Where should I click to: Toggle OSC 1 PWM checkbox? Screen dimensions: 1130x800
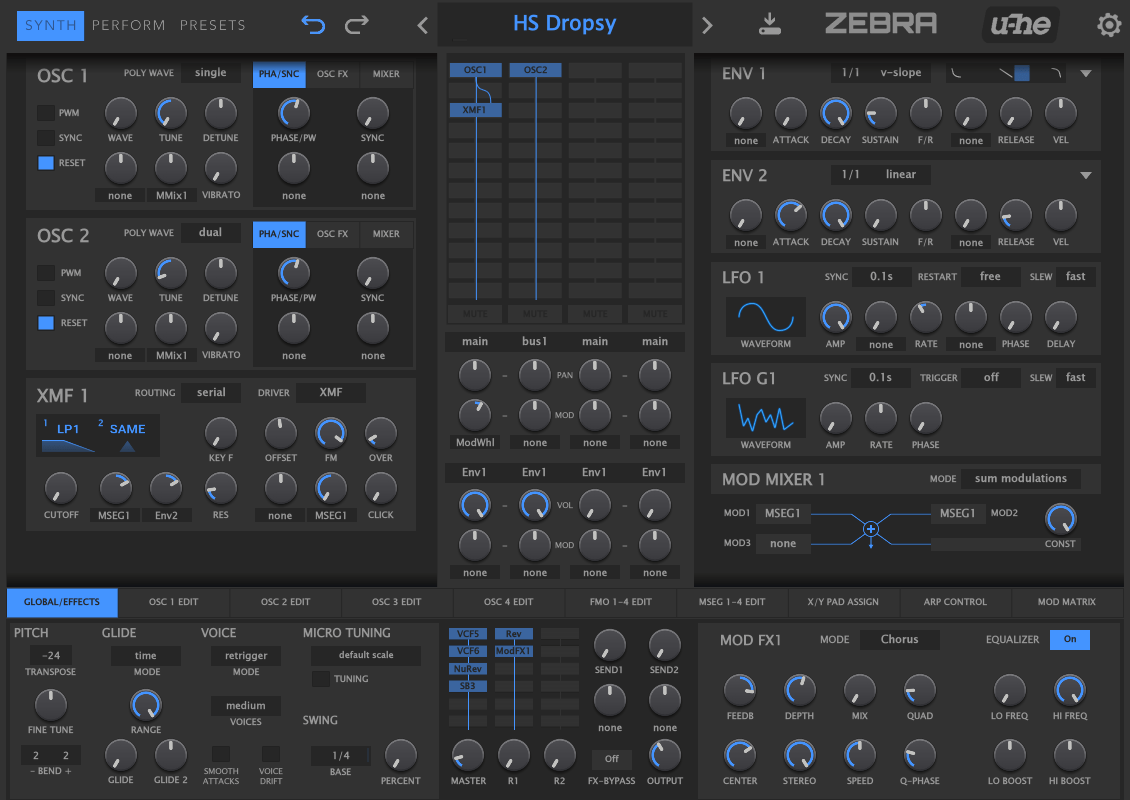tap(45, 112)
